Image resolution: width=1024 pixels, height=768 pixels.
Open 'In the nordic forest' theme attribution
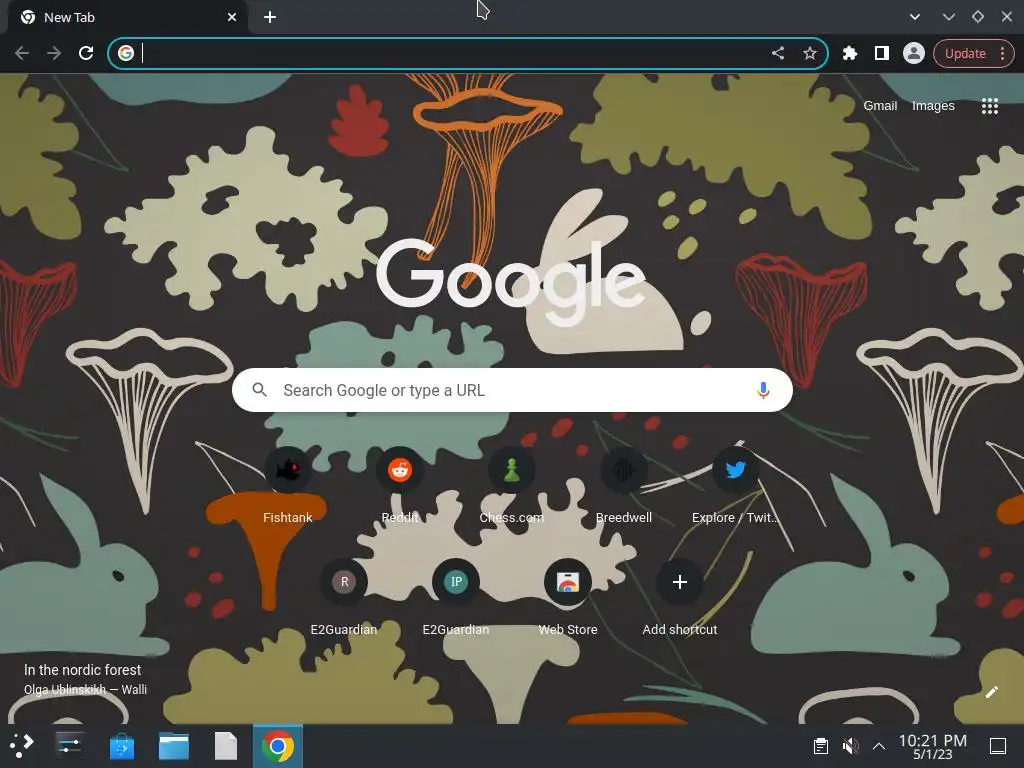coord(82,670)
